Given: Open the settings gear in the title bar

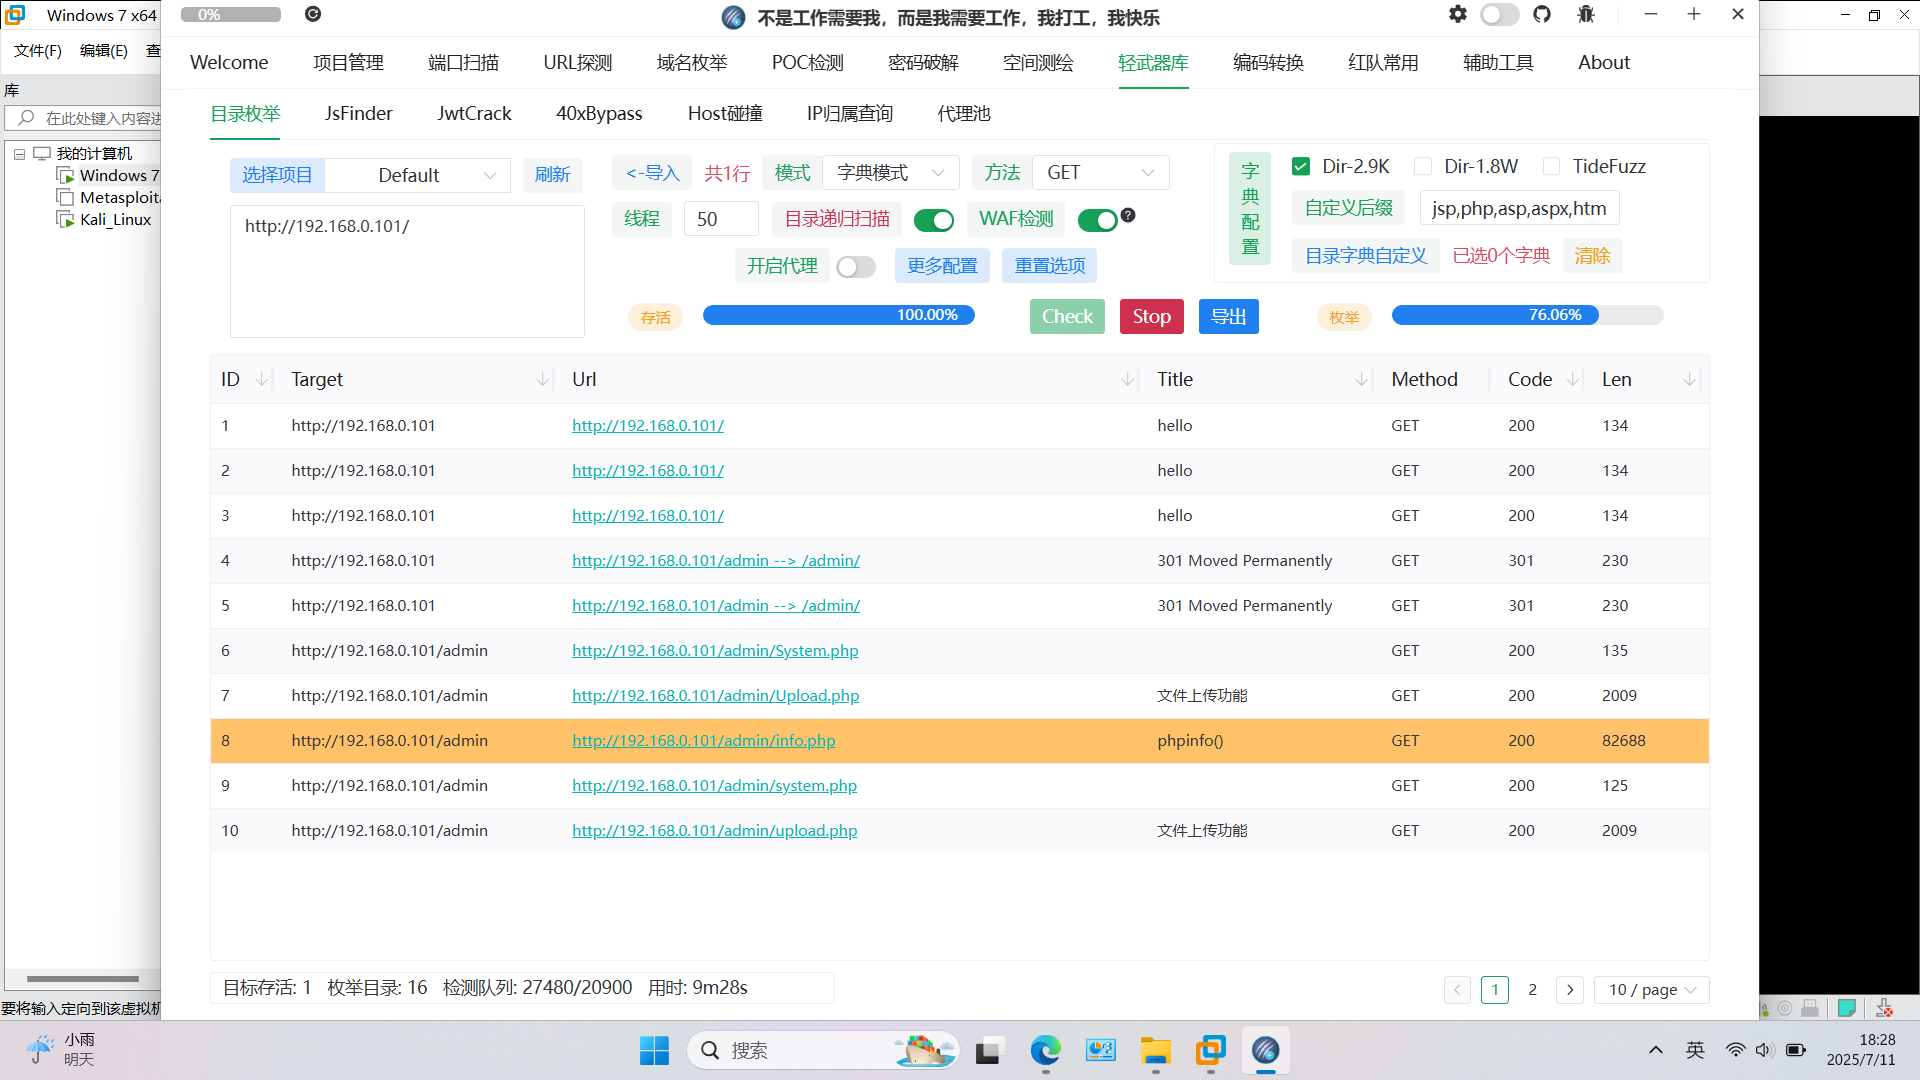Looking at the screenshot, I should click(1457, 14).
